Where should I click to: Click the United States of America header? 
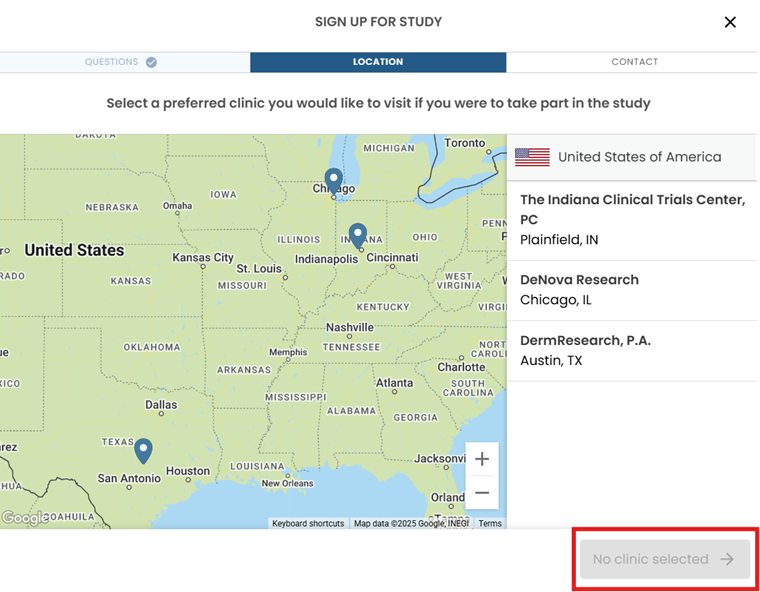[632, 157]
